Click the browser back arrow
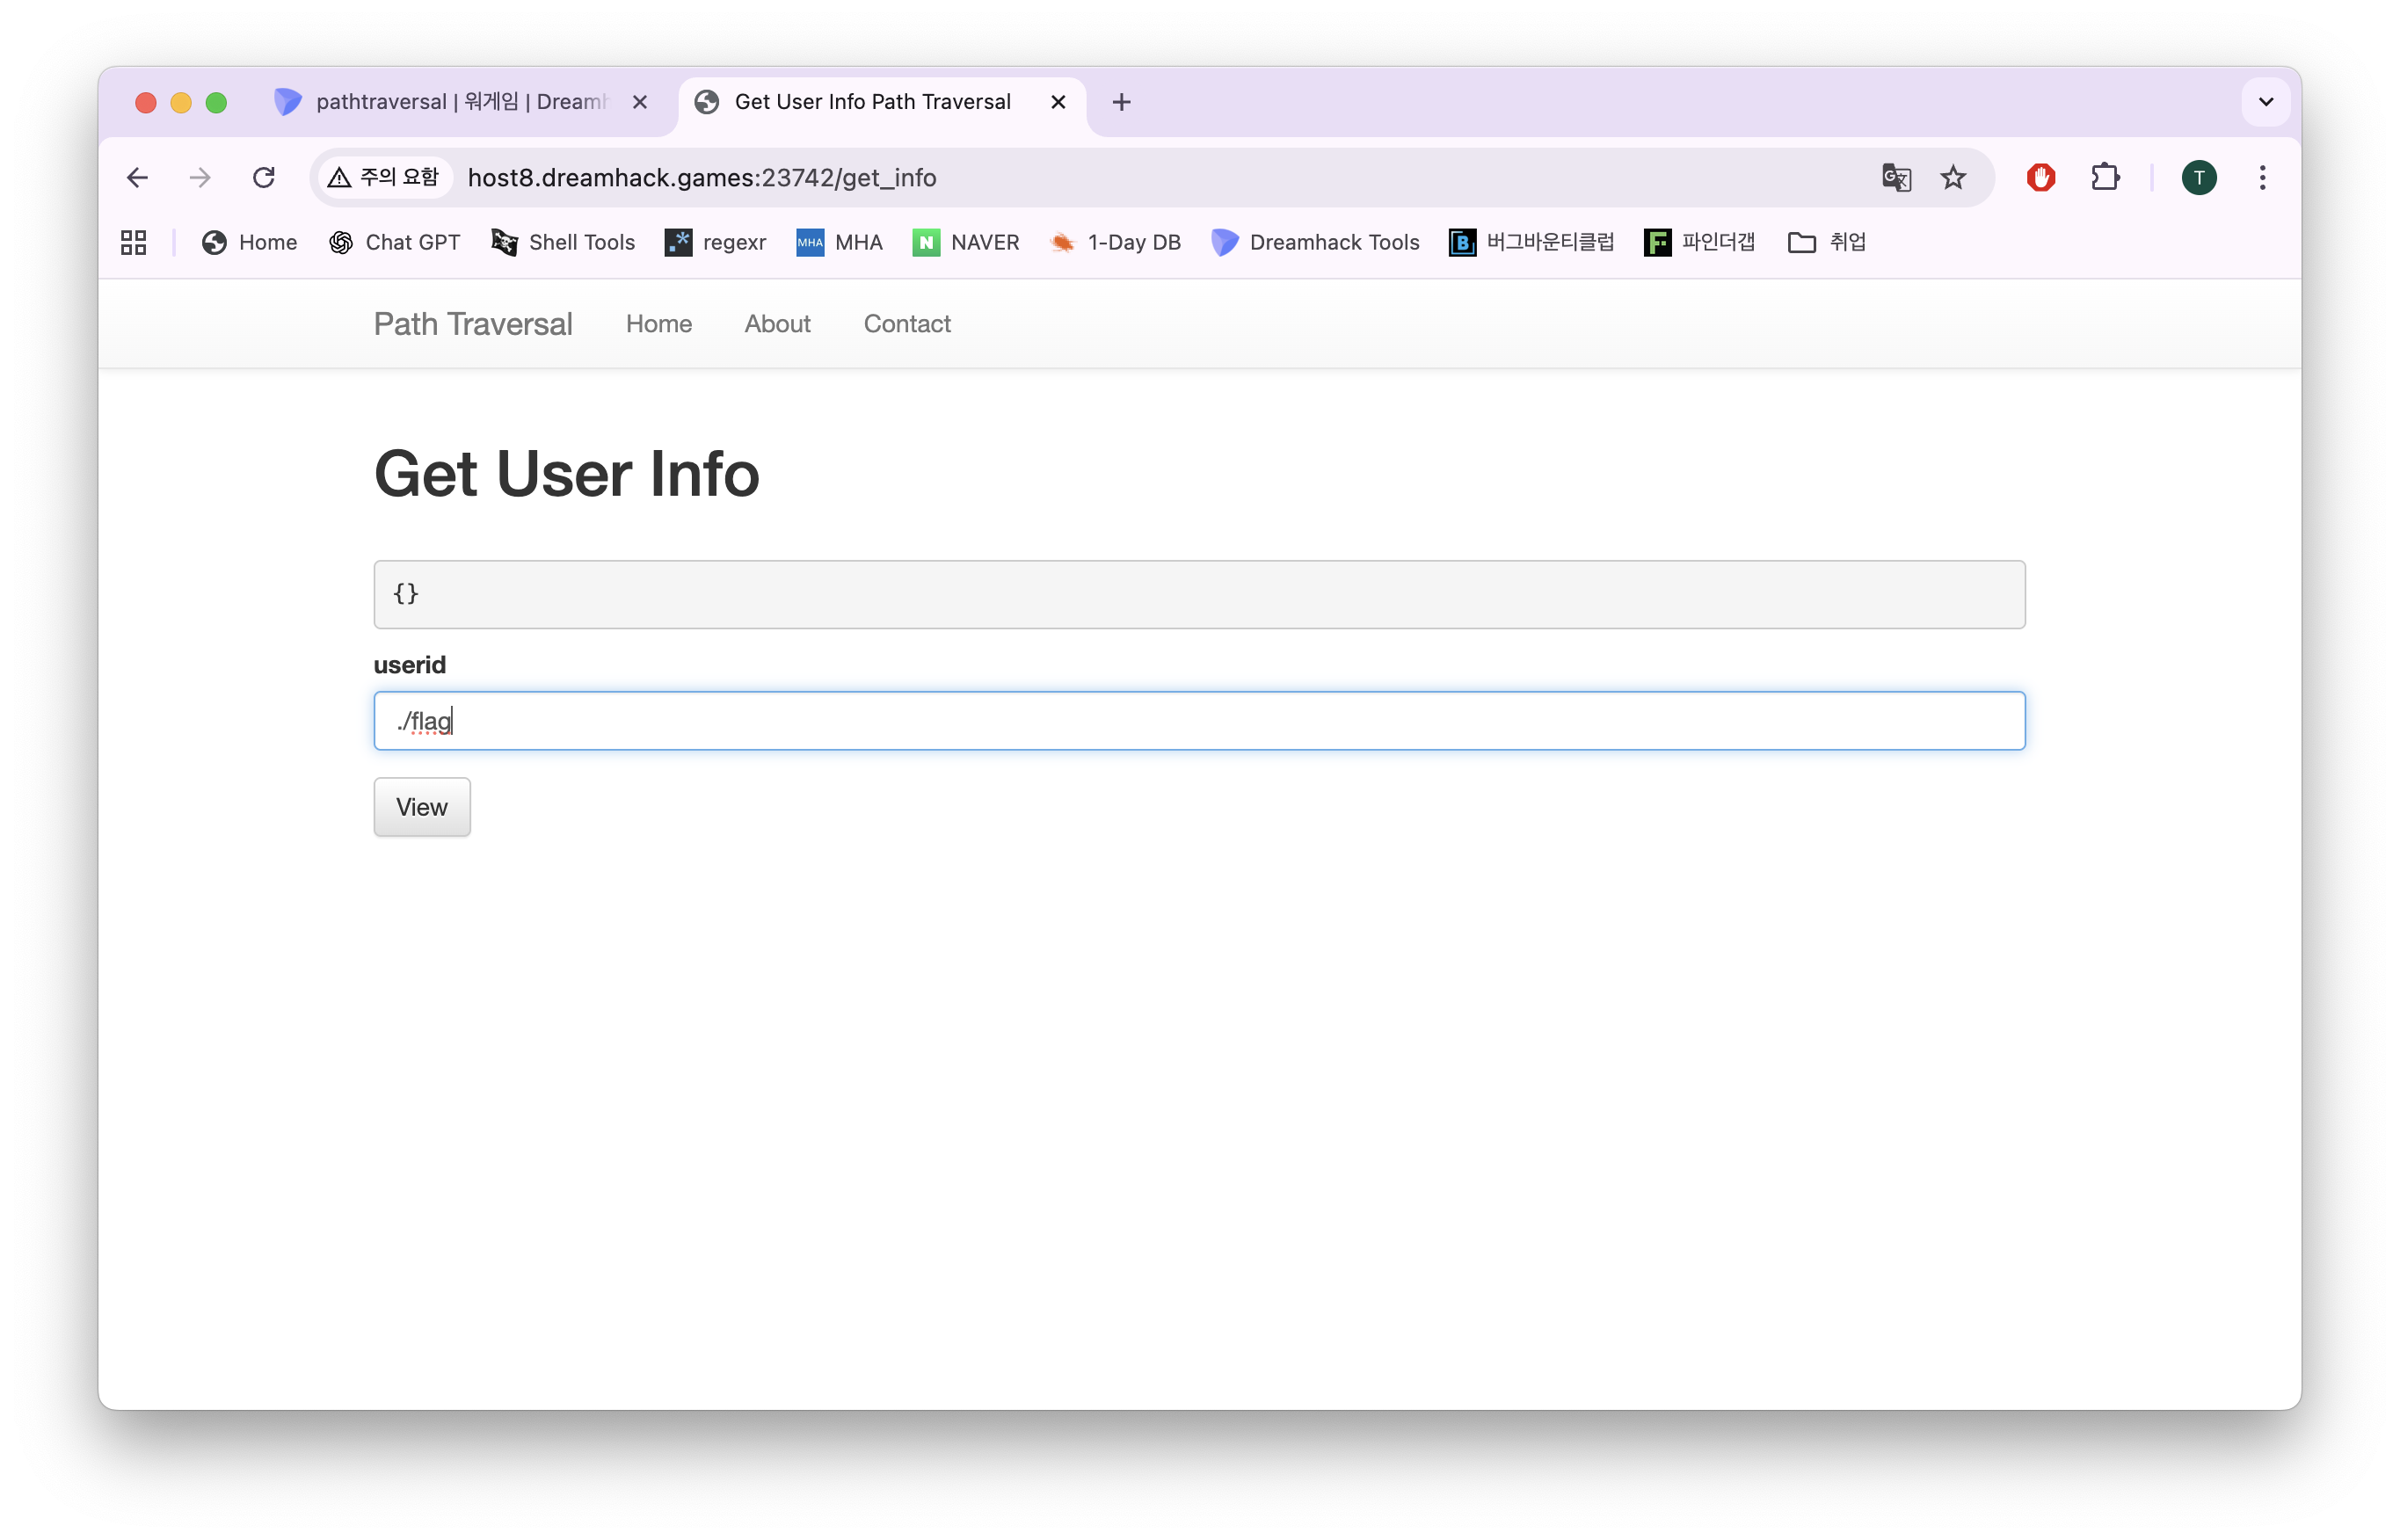Viewport: 2400px width, 1540px height. [137, 178]
